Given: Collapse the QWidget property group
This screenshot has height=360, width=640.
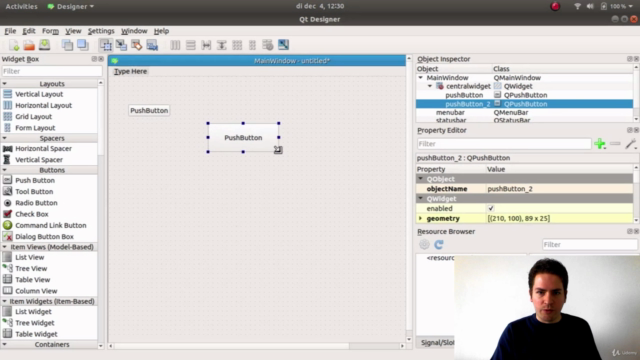Looking at the screenshot, I should [420, 198].
